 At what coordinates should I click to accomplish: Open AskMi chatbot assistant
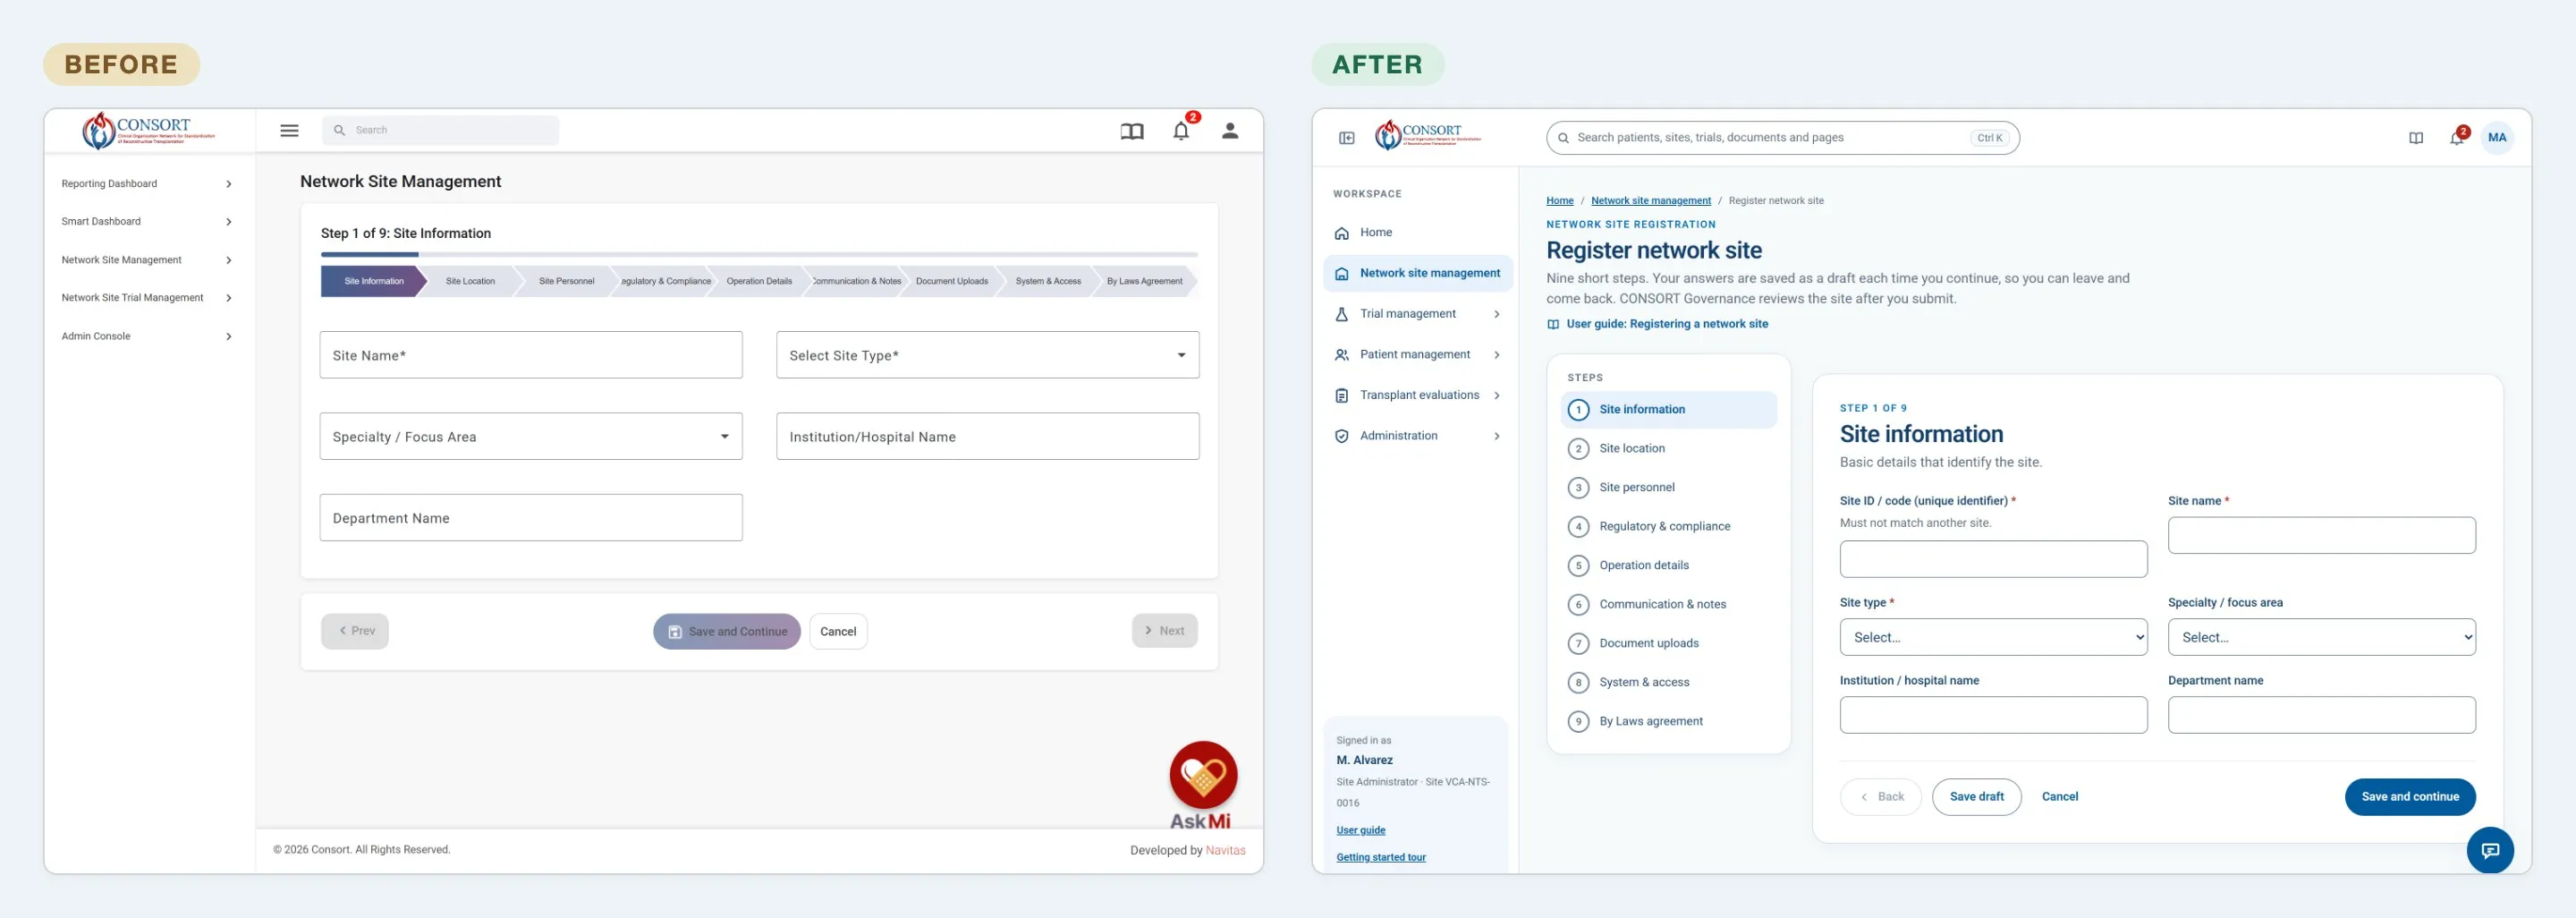(x=1202, y=785)
